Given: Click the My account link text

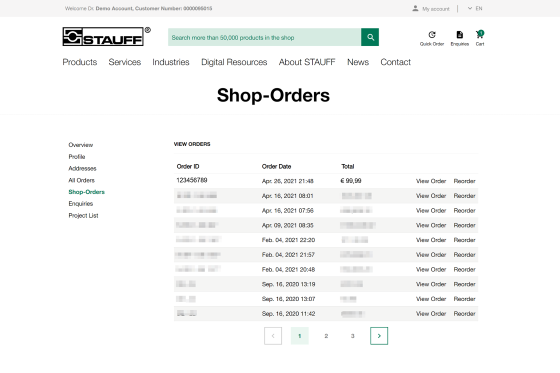Looking at the screenshot, I should pos(436,9).
